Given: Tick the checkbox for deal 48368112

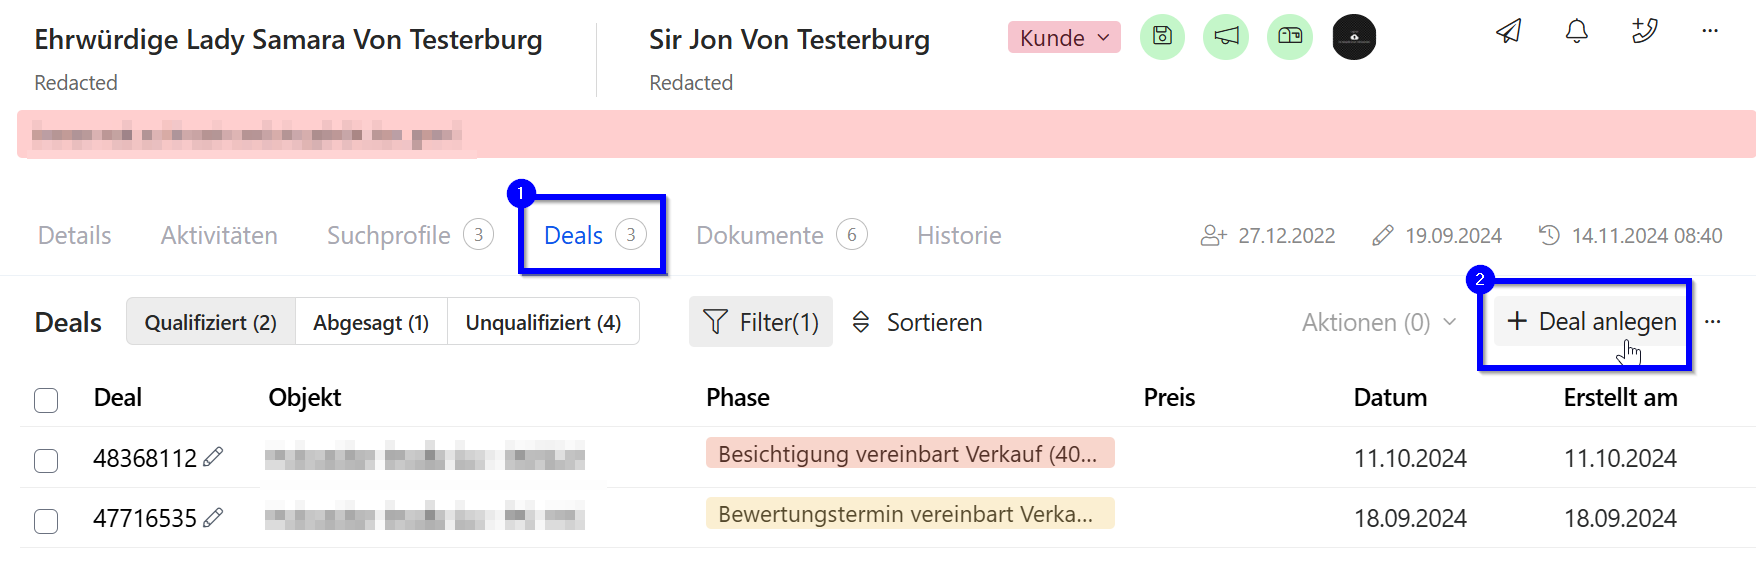Looking at the screenshot, I should pos(46,460).
